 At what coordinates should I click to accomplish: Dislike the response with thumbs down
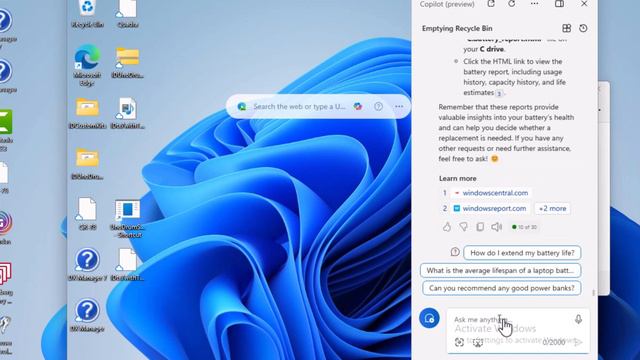(x=464, y=227)
